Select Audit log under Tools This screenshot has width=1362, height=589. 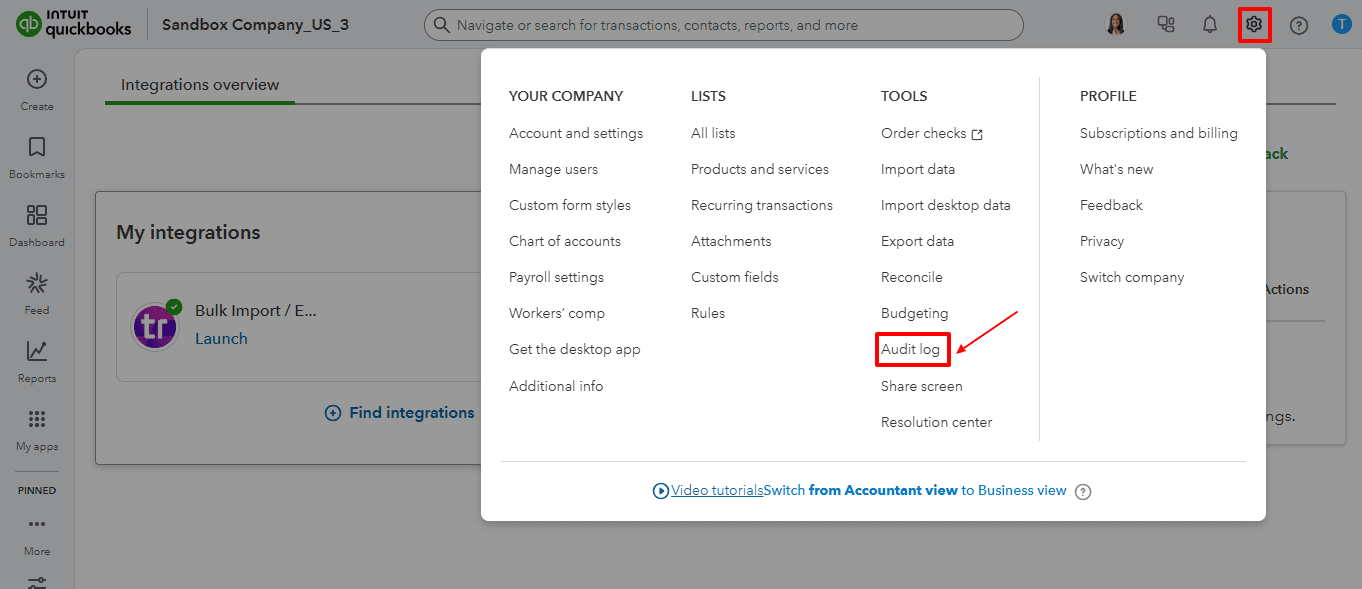[x=912, y=348]
